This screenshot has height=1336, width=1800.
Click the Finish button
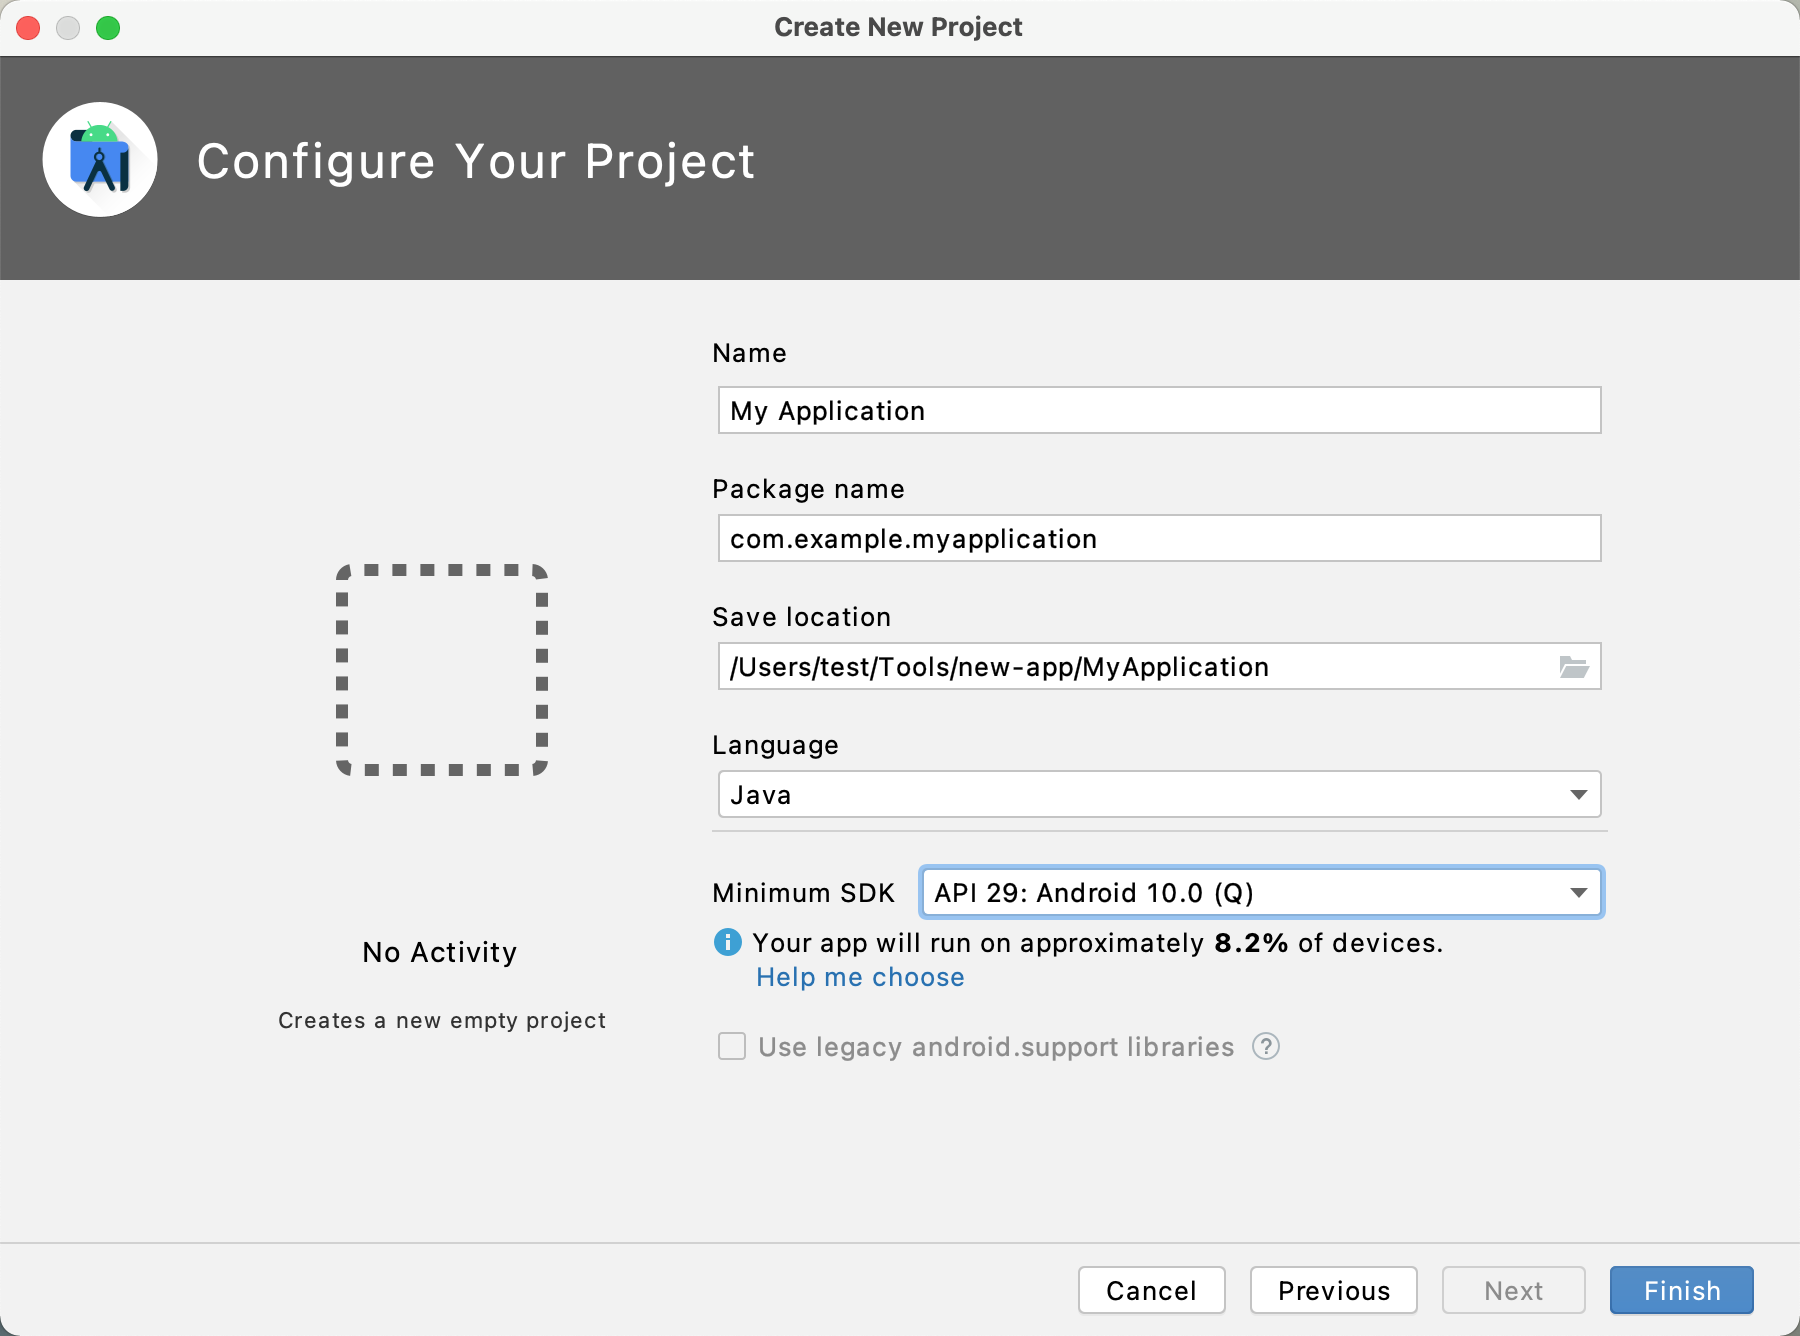1680,1290
